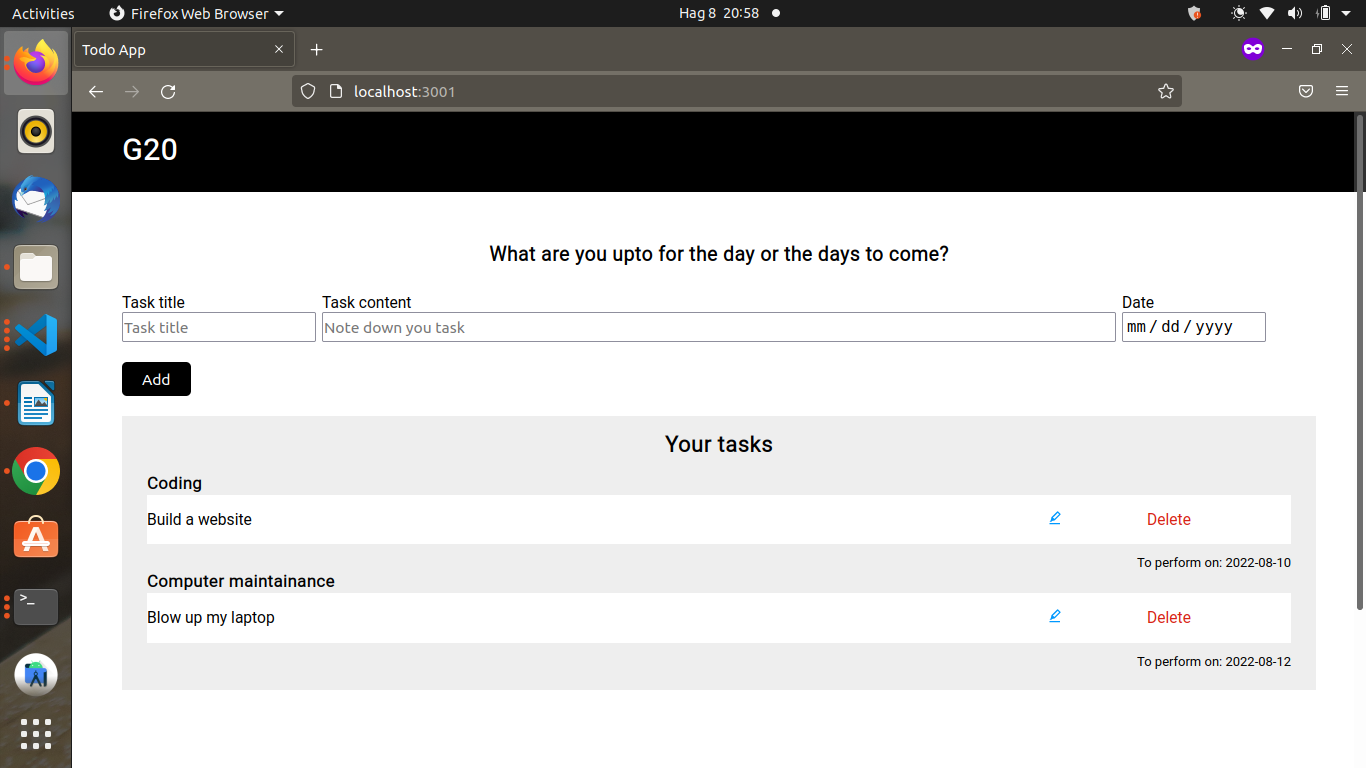Click To perform on: 2022-08-12 text

tap(1214, 661)
